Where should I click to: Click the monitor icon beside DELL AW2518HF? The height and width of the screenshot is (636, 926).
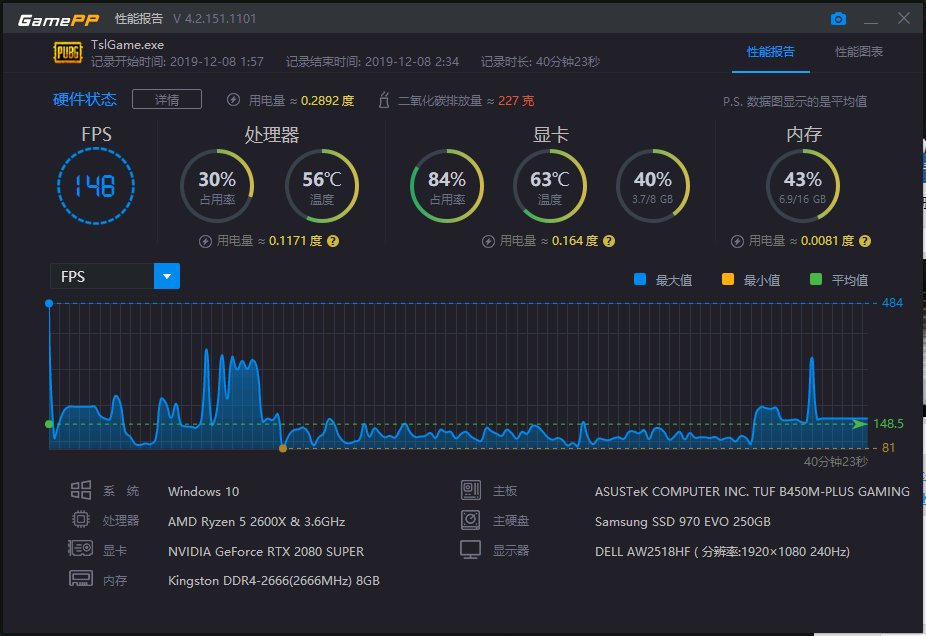[471, 550]
